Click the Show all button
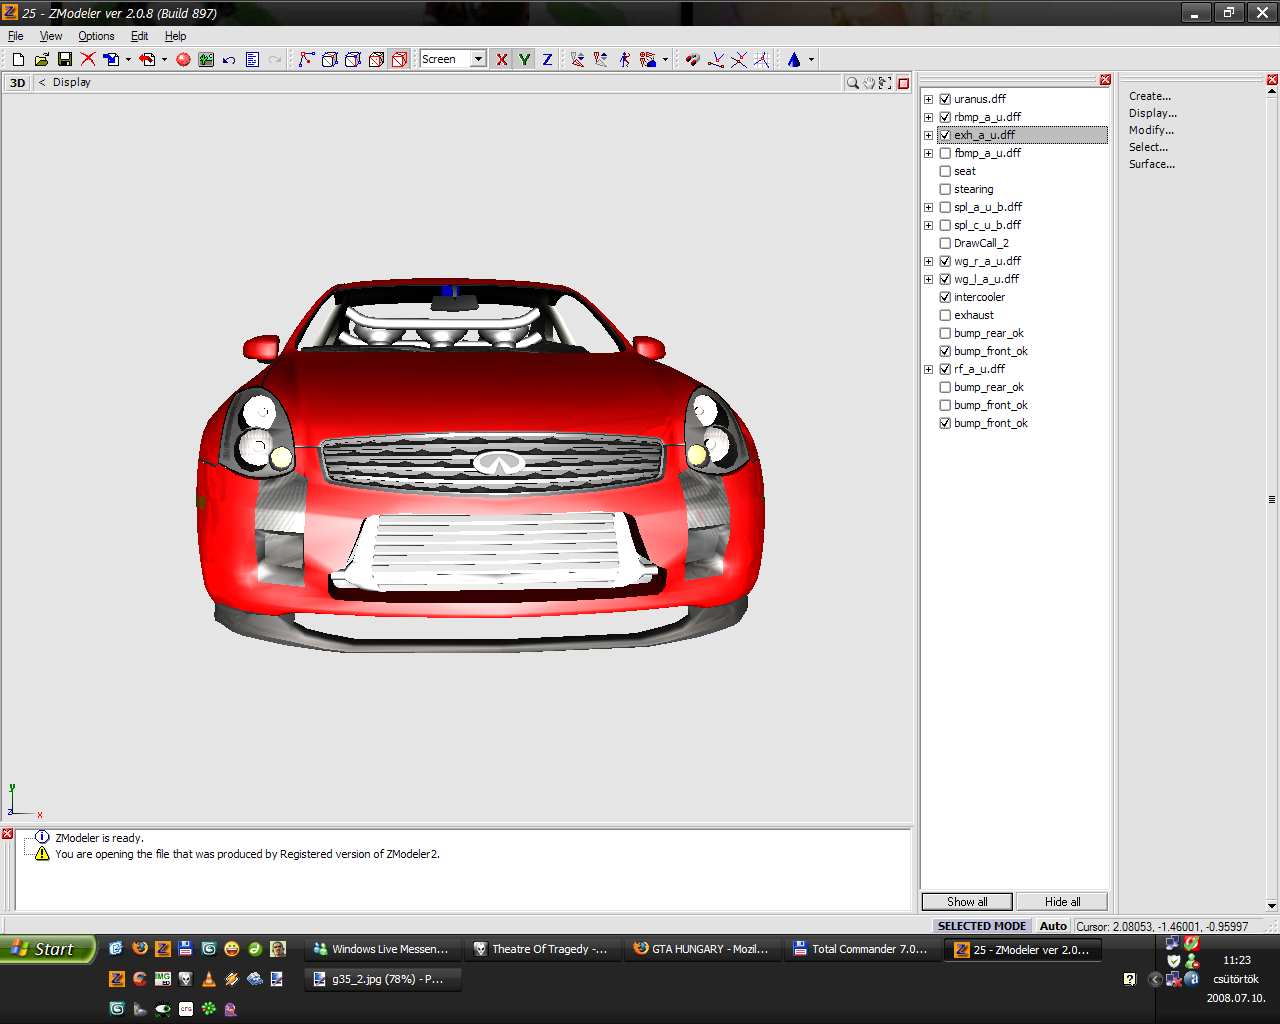The height and width of the screenshot is (1024, 1280). (x=967, y=902)
